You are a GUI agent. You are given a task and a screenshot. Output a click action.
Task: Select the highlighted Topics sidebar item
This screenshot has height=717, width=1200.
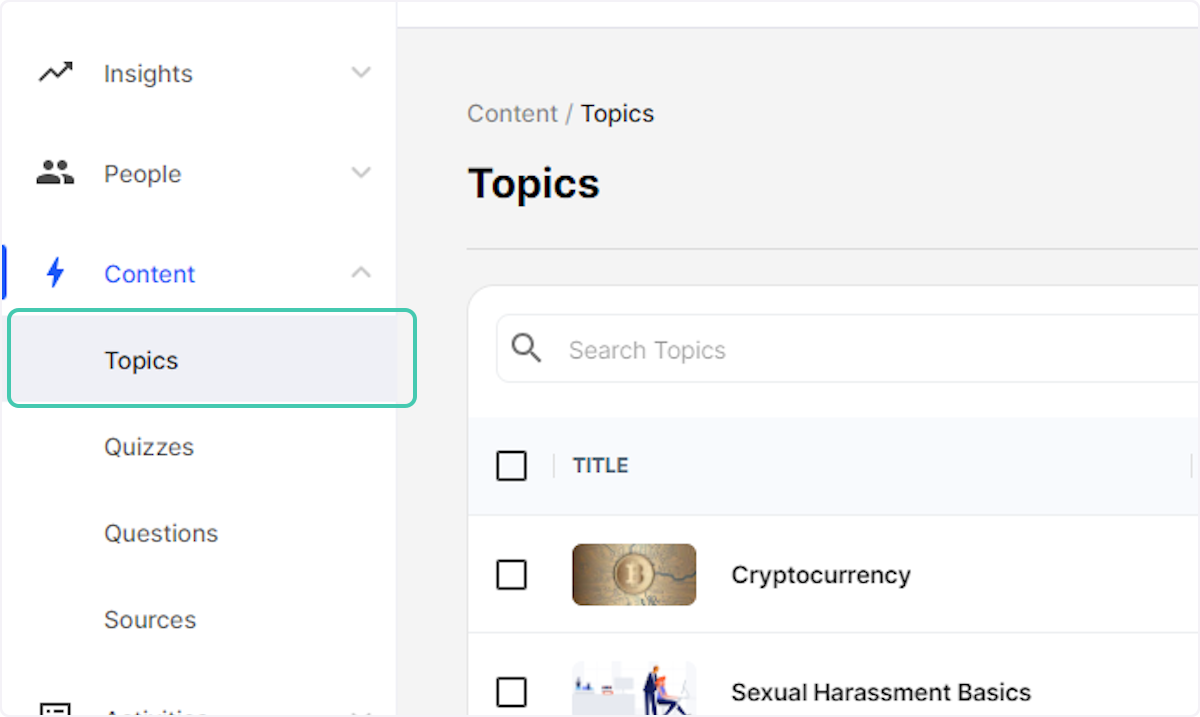[141, 359]
